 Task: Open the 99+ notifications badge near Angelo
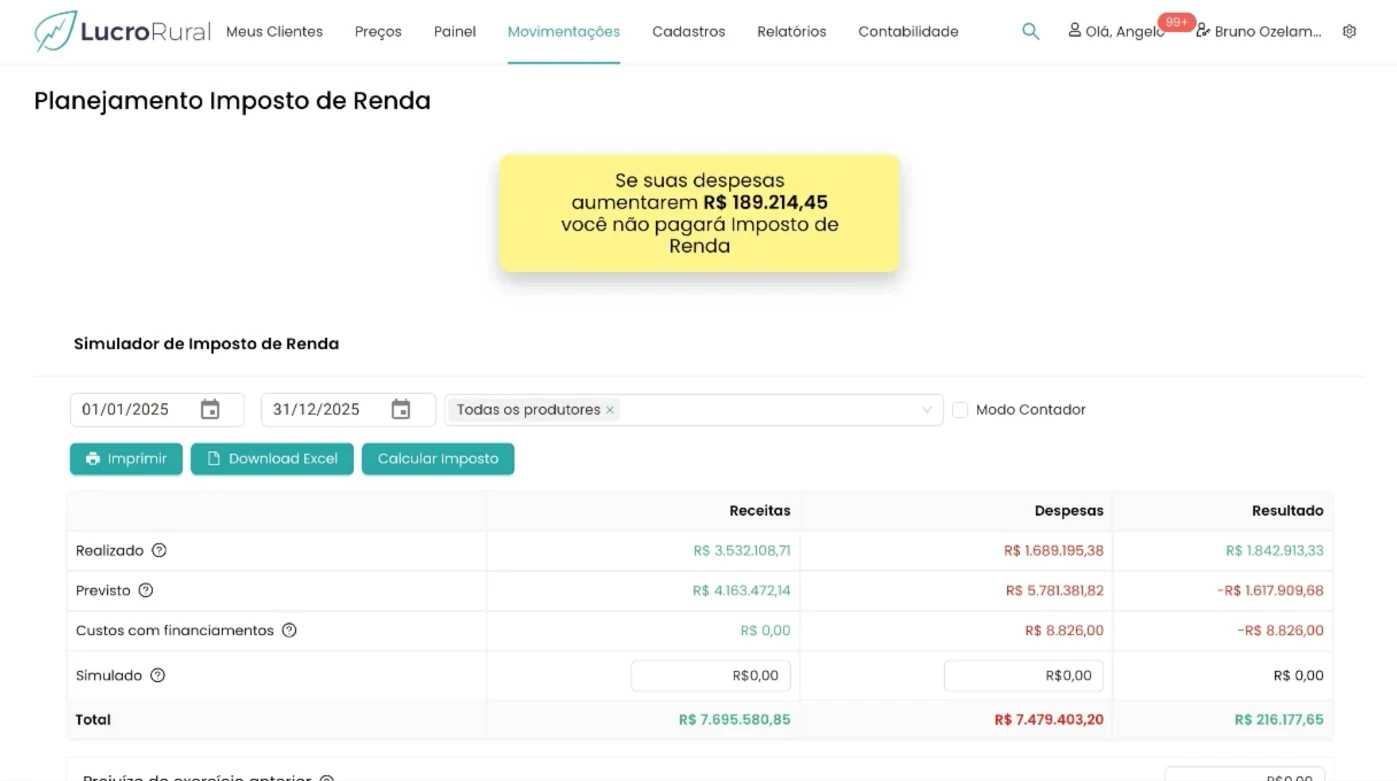(x=1177, y=22)
